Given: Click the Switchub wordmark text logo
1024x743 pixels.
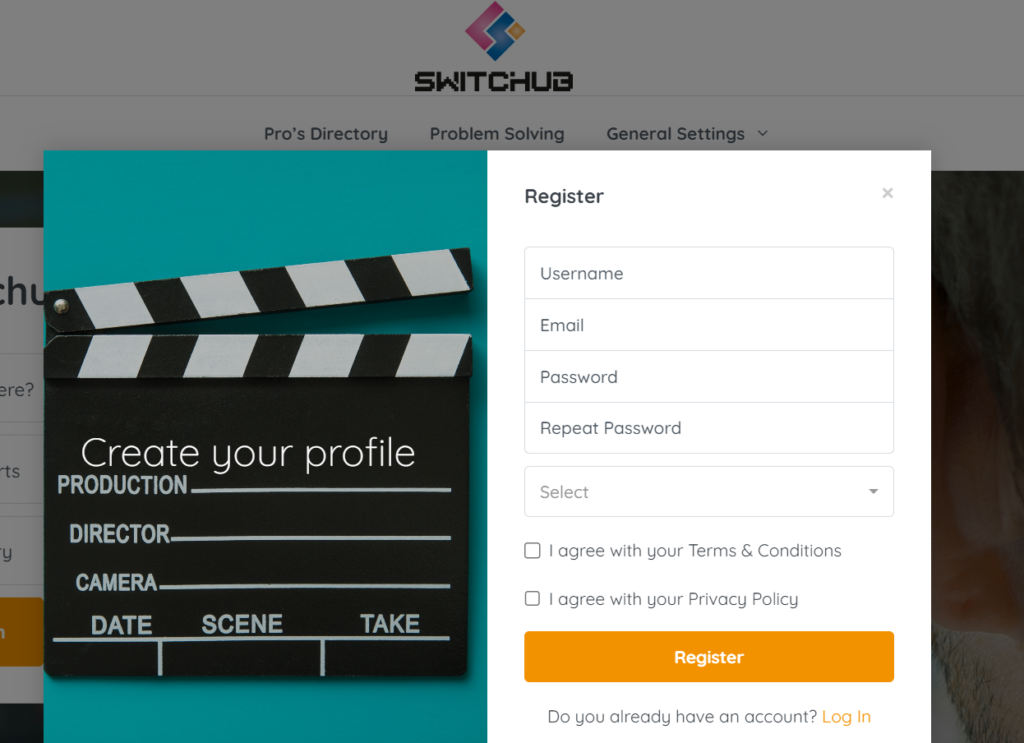Looking at the screenshot, I should pos(494,82).
